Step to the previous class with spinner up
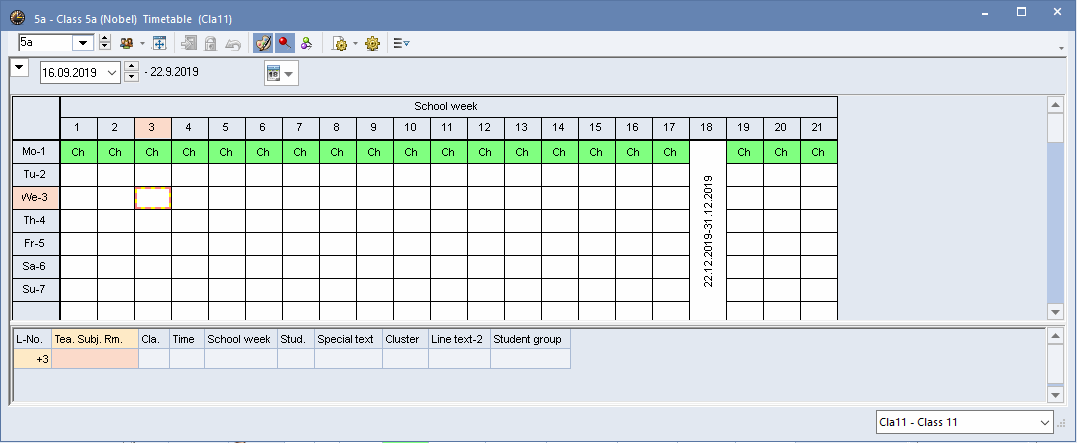Viewport: 1077px width, 443px height. click(x=104, y=39)
